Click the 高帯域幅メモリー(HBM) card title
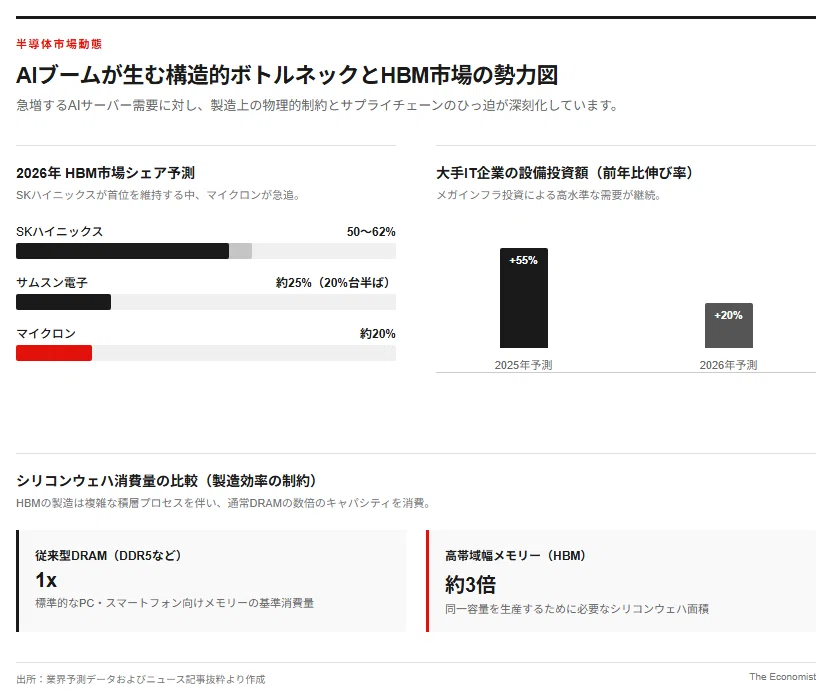This screenshot has height=700, width=833. click(515, 556)
